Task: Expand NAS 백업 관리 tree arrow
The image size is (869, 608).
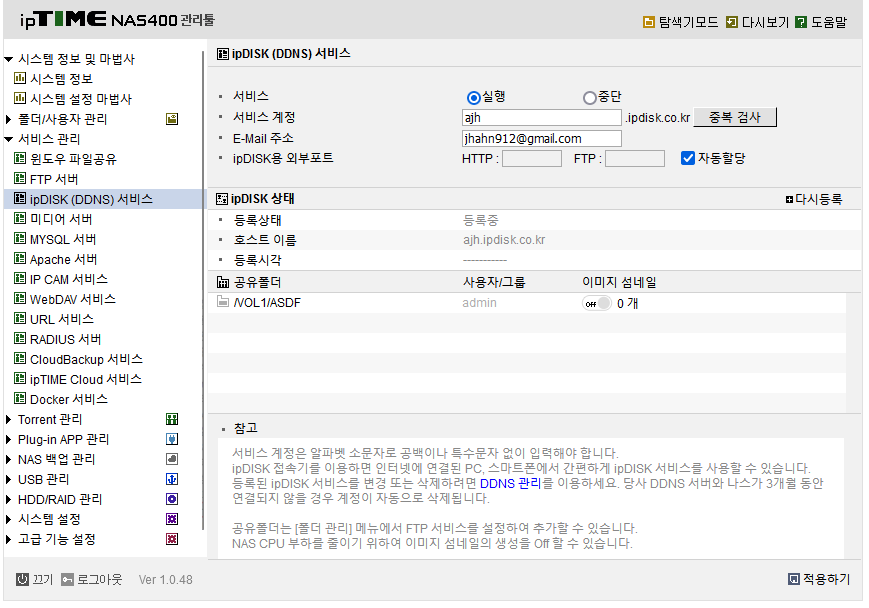Action: click(x=8, y=459)
